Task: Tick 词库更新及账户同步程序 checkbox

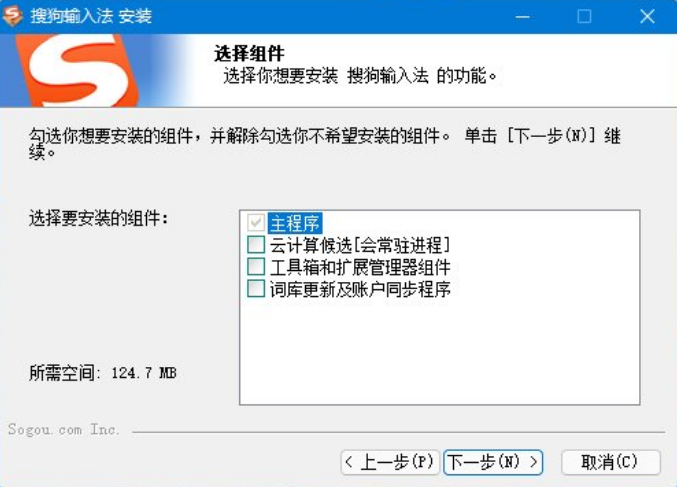Action: click(x=256, y=288)
